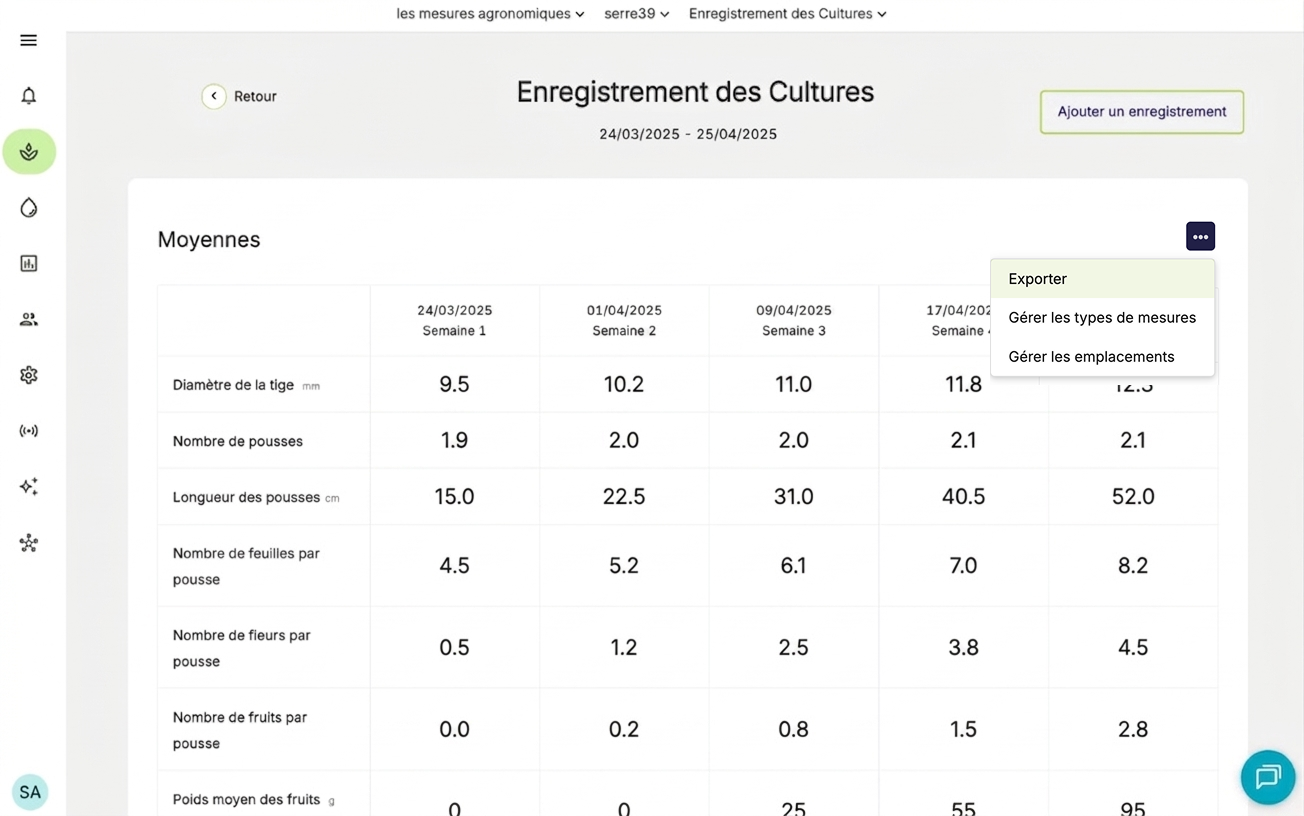Viewport: 1304px width, 816px height.
Task: Click 'Nombre de fleurs par pousse' row label
Action: point(241,648)
